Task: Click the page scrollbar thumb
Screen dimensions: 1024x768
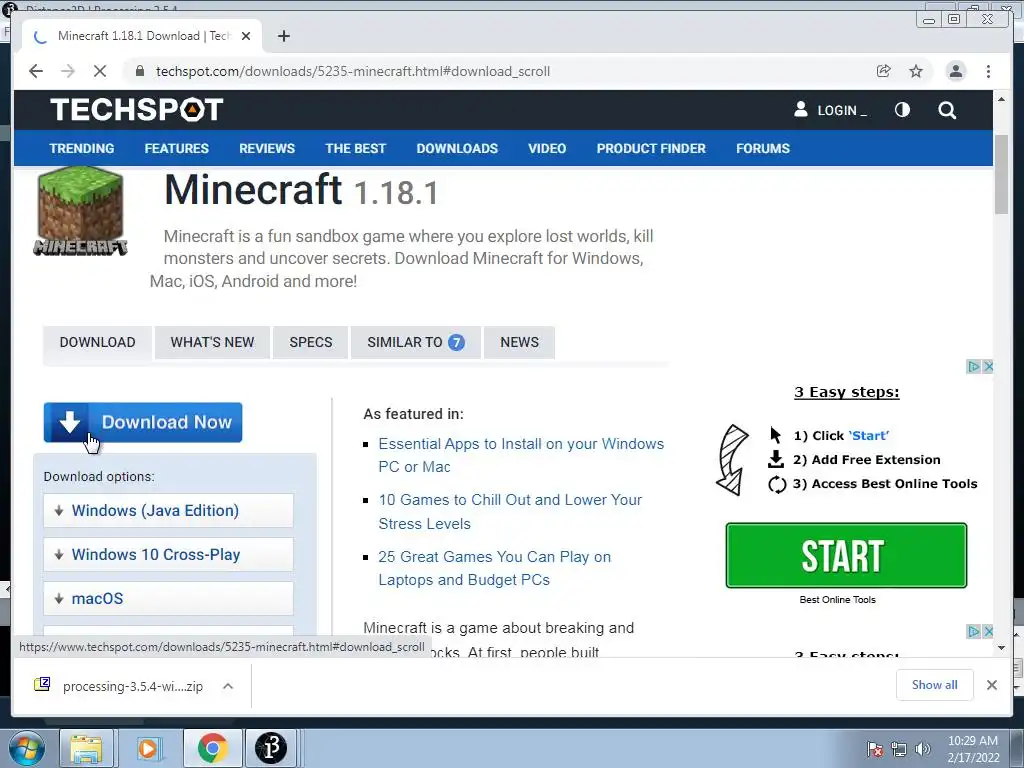Action: 1002,172
